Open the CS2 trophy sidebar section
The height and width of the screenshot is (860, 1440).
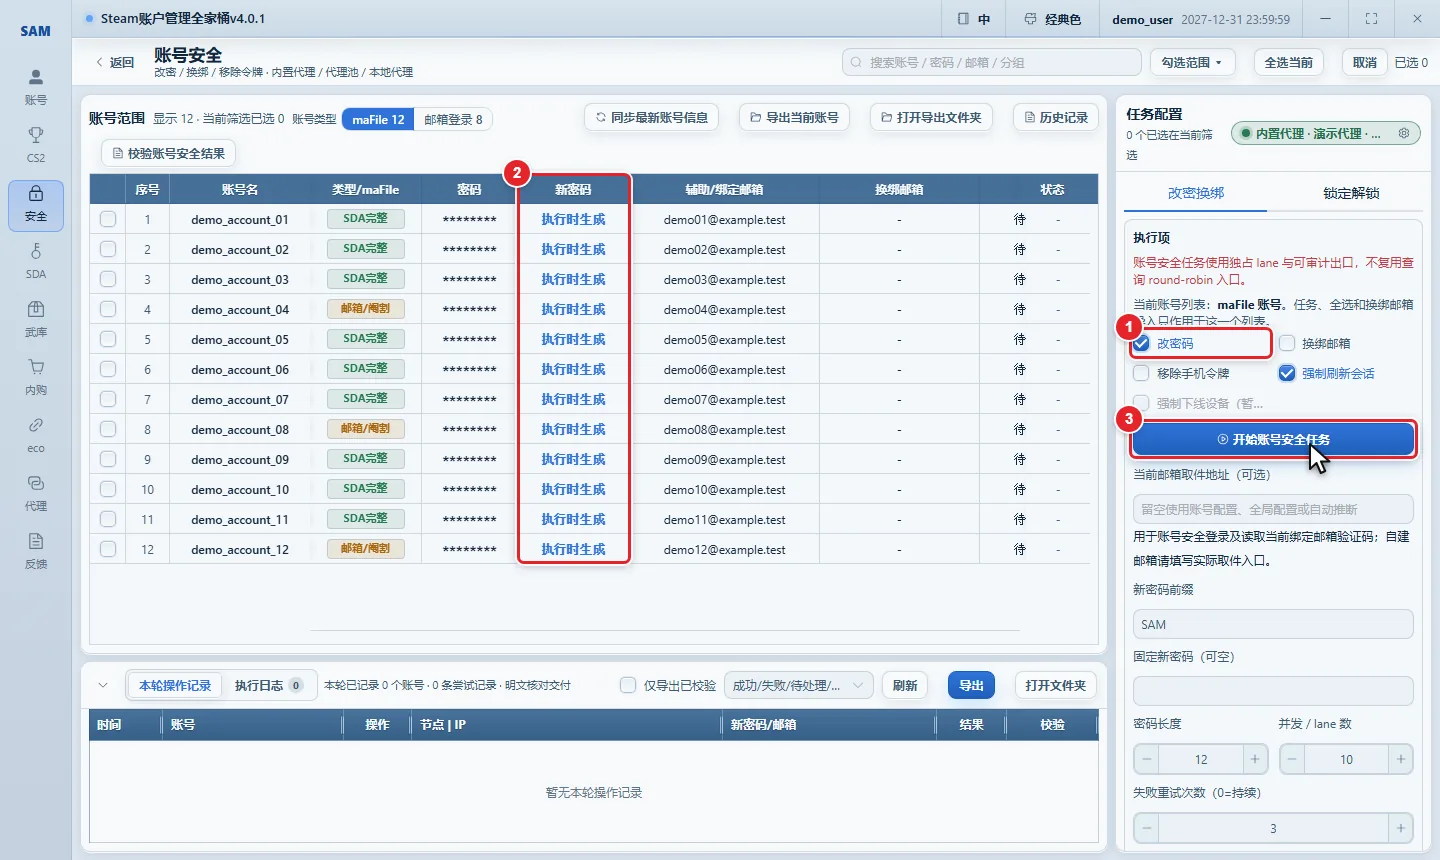coord(36,145)
